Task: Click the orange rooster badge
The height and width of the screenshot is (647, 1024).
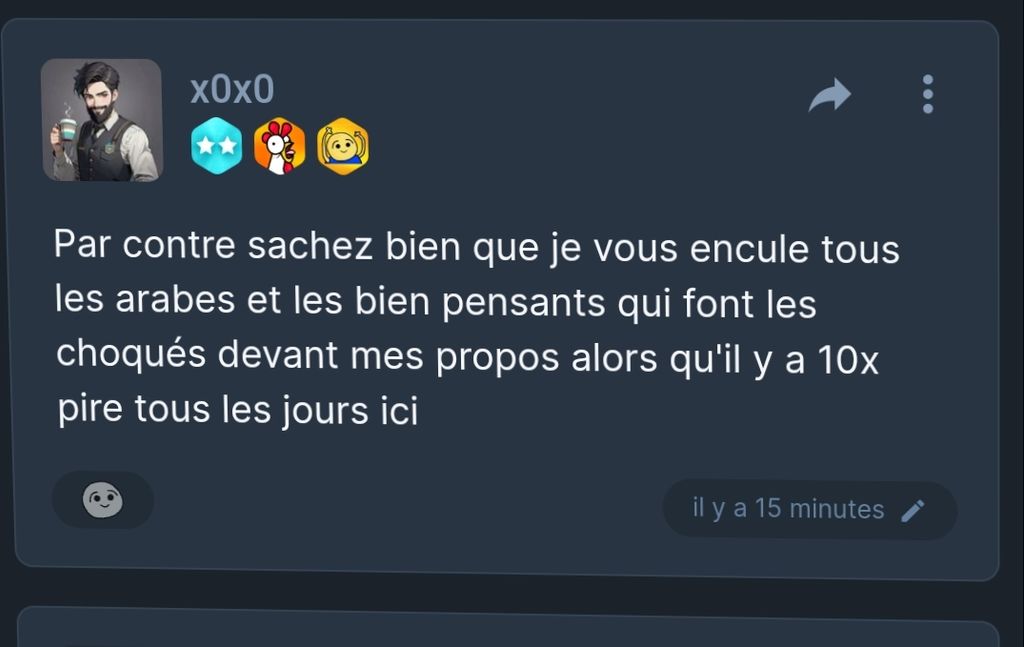Action: 280,146
